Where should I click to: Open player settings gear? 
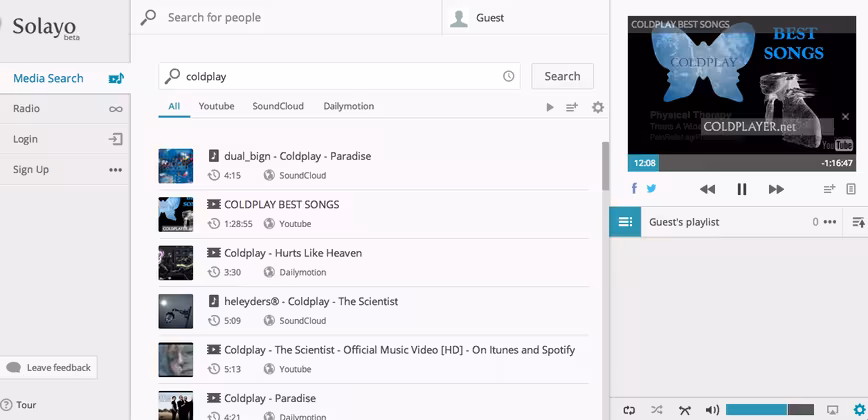[859, 409]
